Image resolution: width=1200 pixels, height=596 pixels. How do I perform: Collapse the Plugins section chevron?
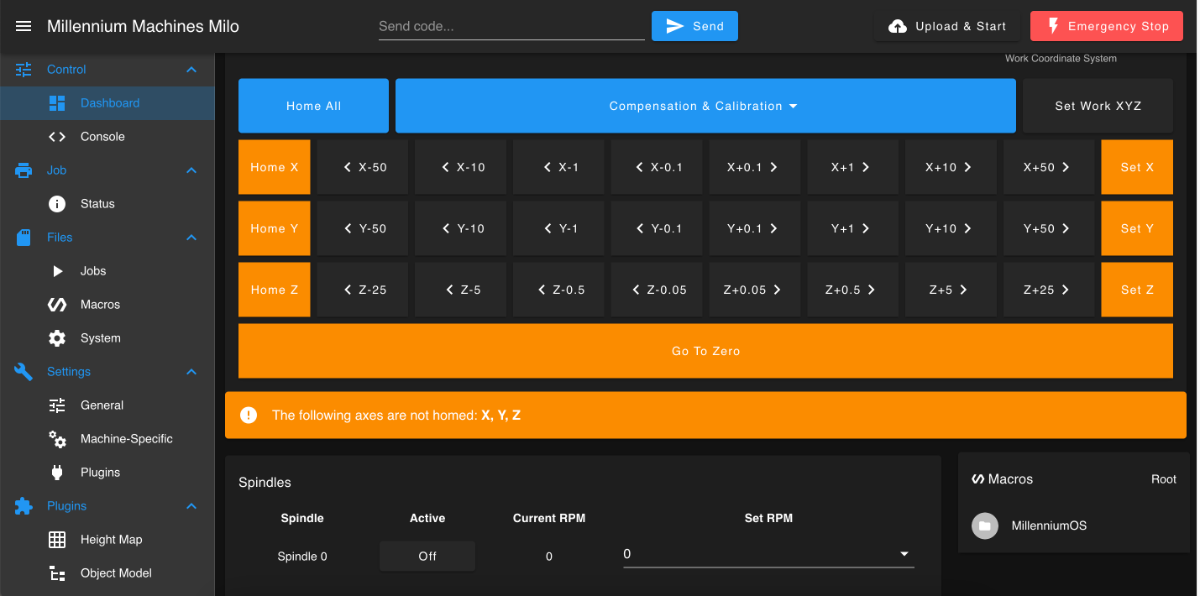(191, 506)
